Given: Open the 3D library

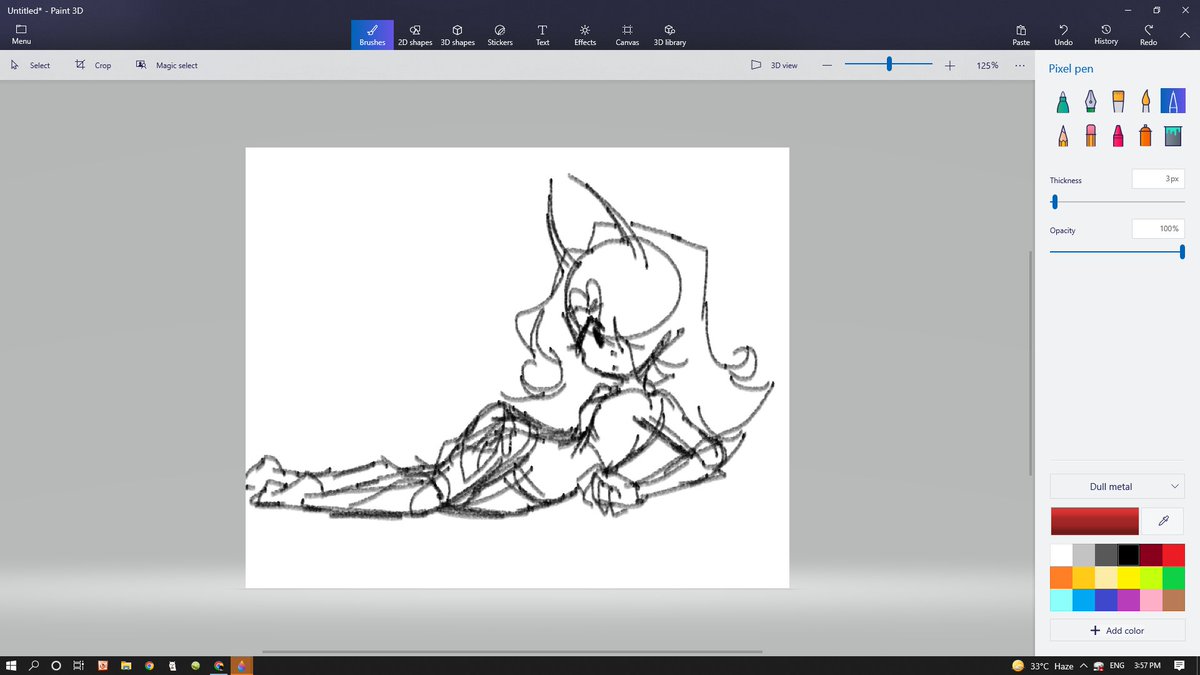Looking at the screenshot, I should click(x=670, y=35).
